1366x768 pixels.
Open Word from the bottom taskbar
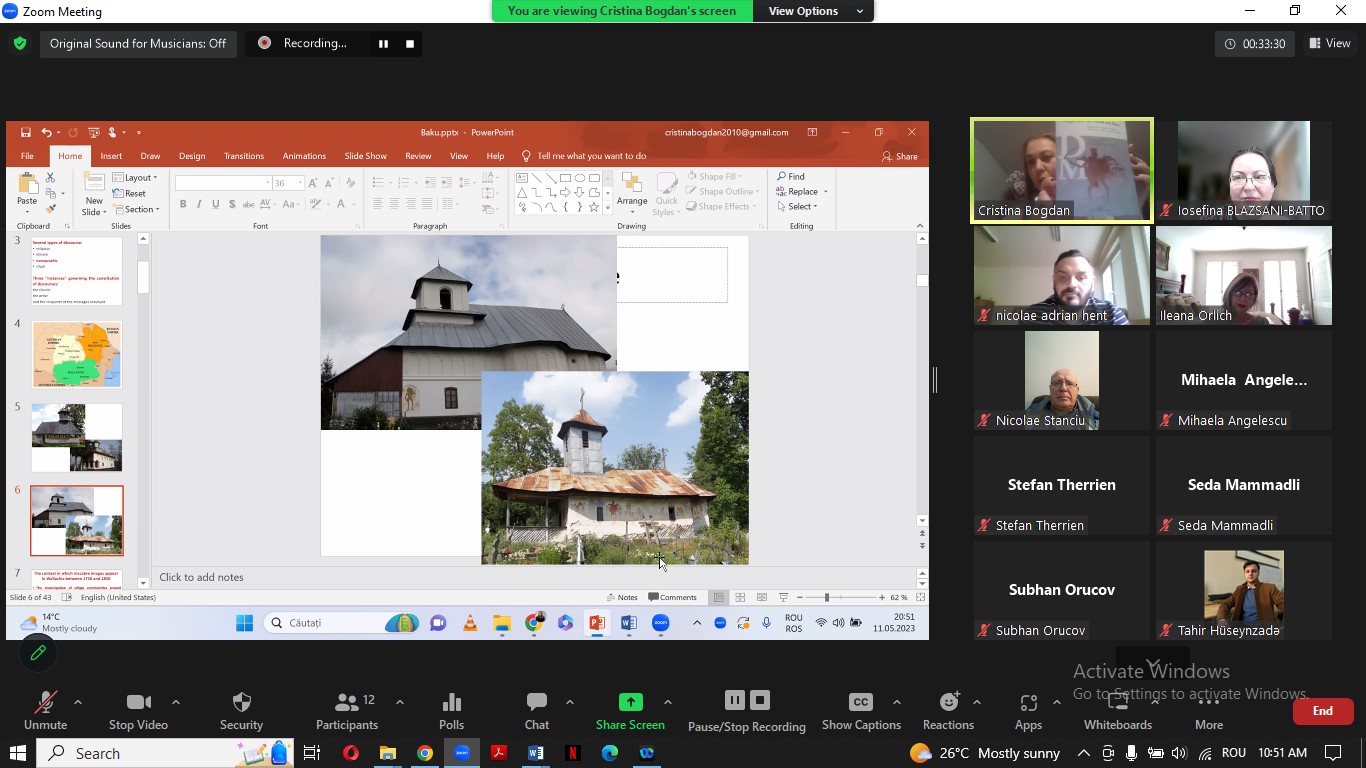(536, 753)
